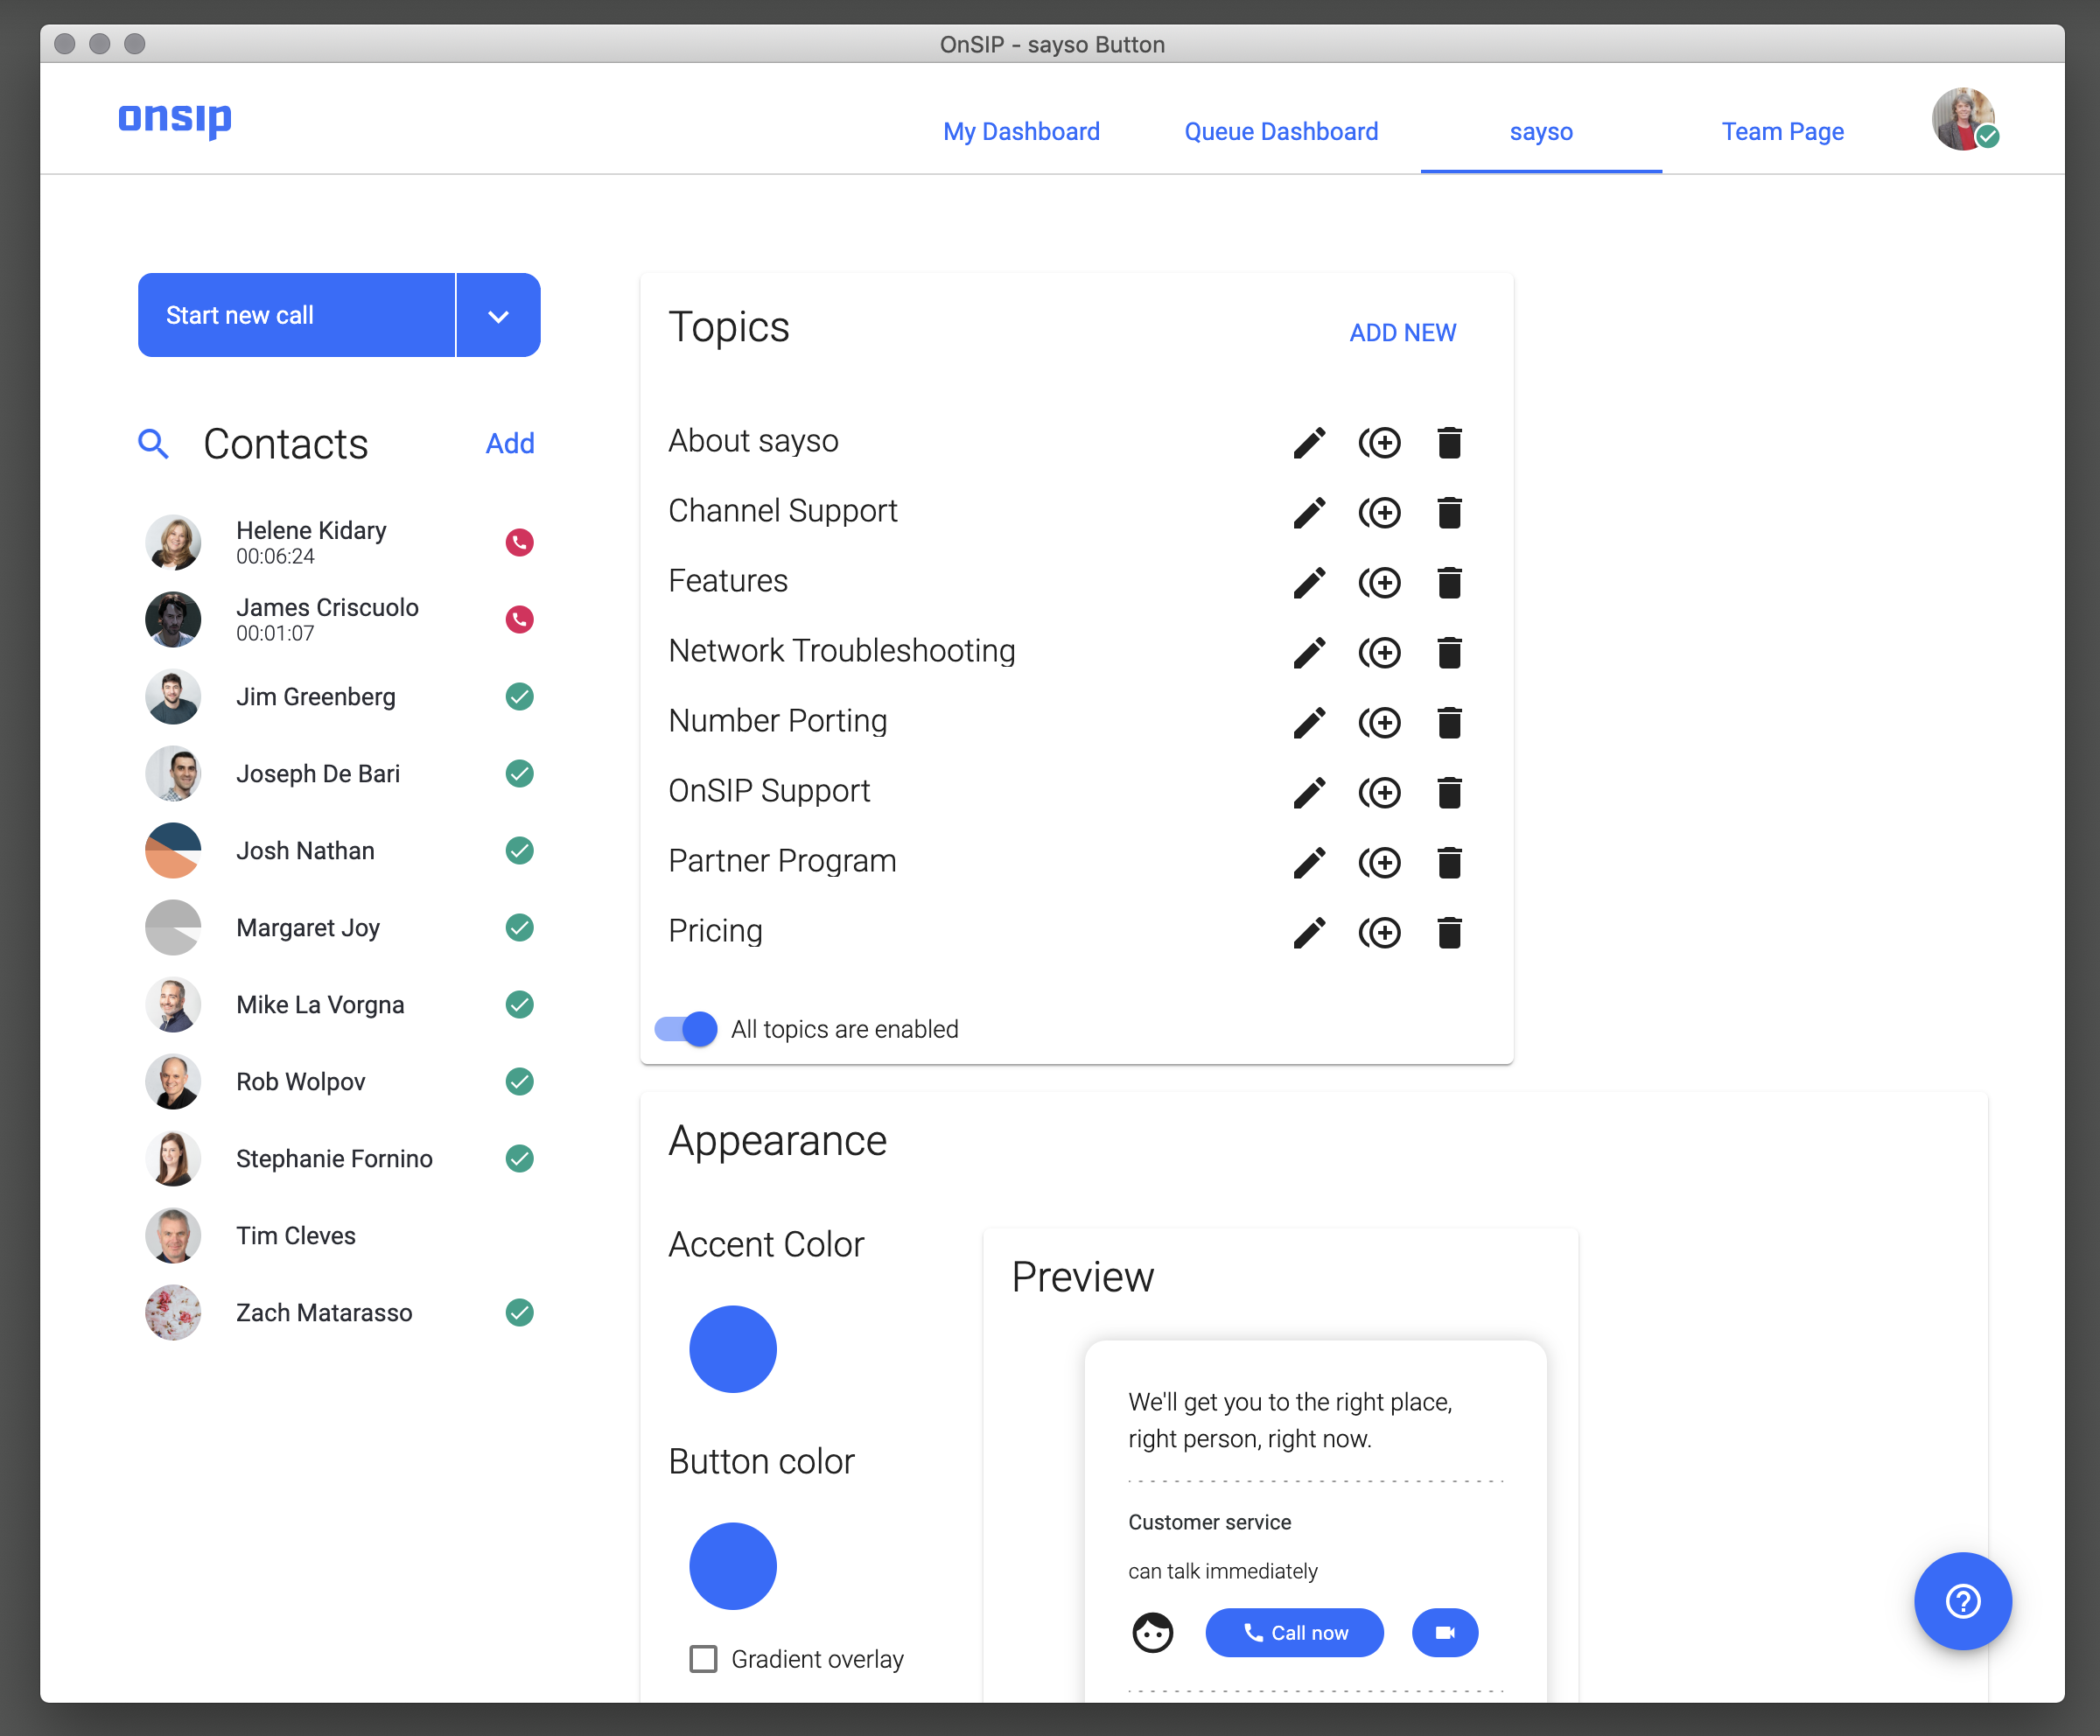
Task: Pick the Button color swatch
Action: 733,1566
